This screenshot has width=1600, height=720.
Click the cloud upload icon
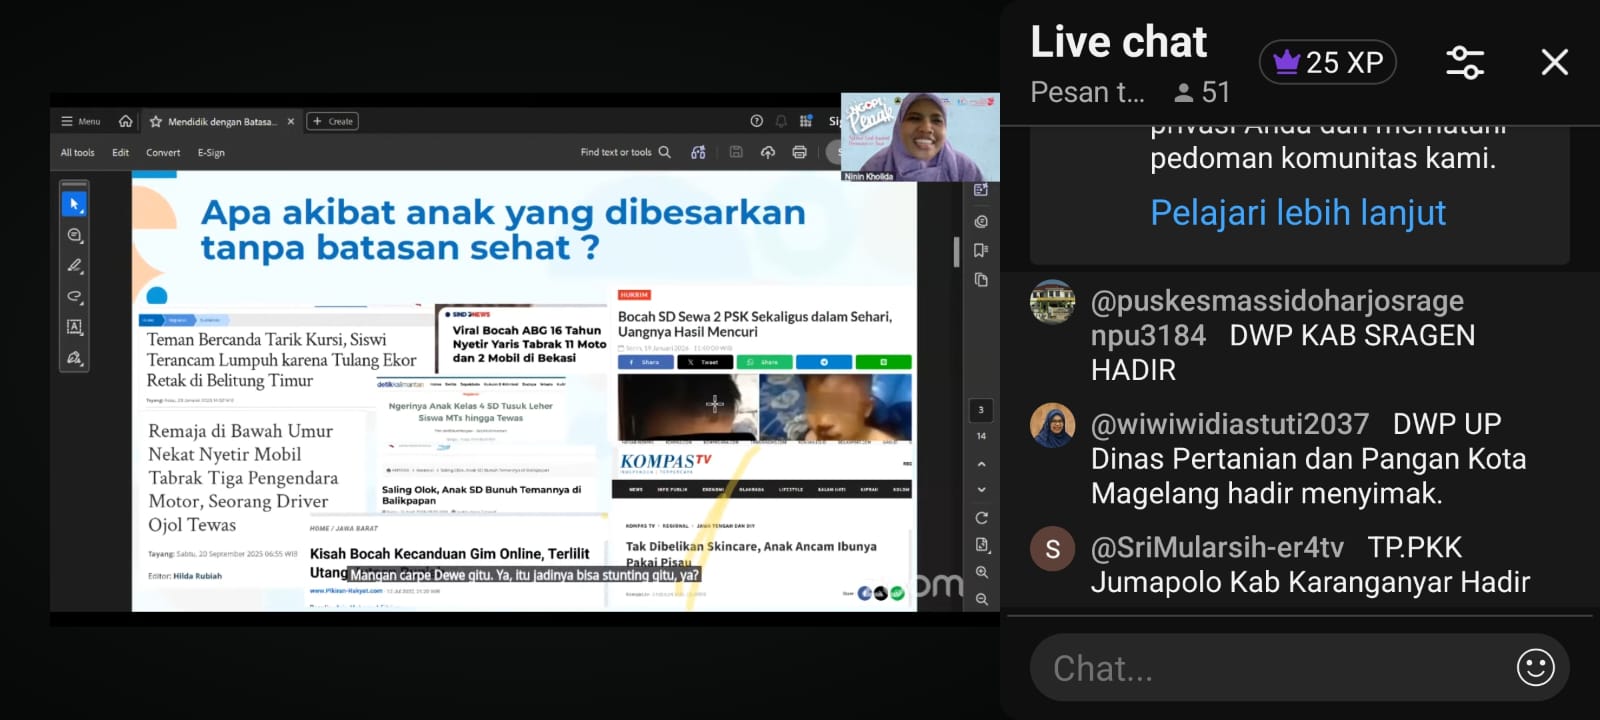pyautogui.click(x=768, y=152)
